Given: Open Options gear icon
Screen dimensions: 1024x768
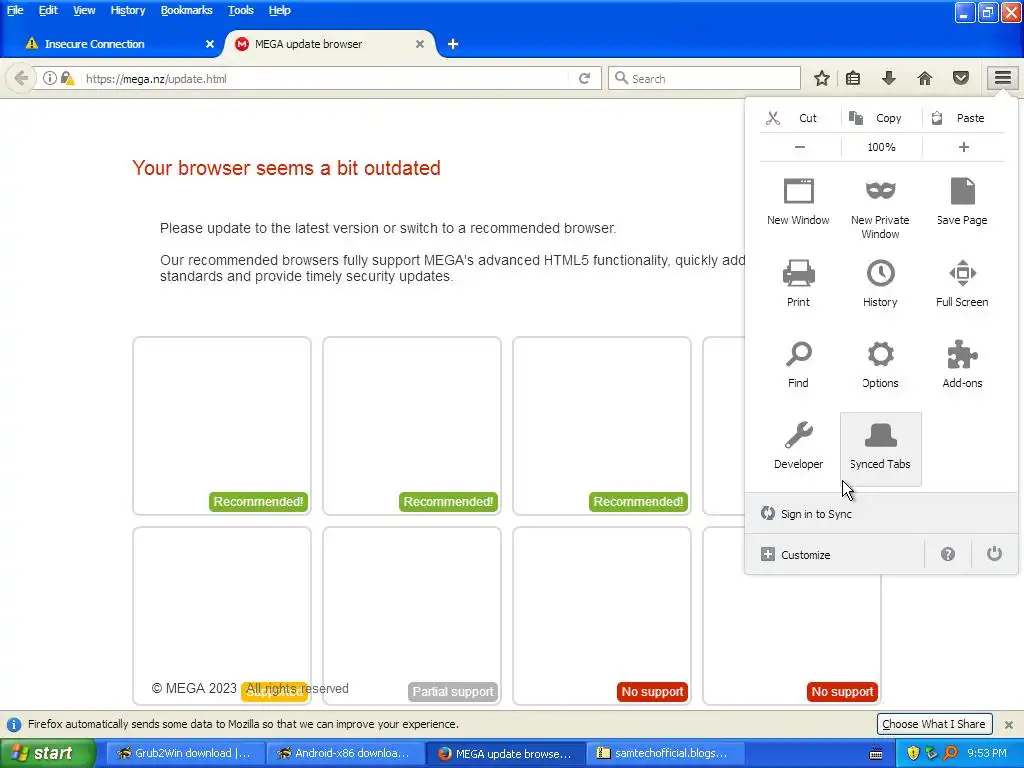Looking at the screenshot, I should click(880, 364).
